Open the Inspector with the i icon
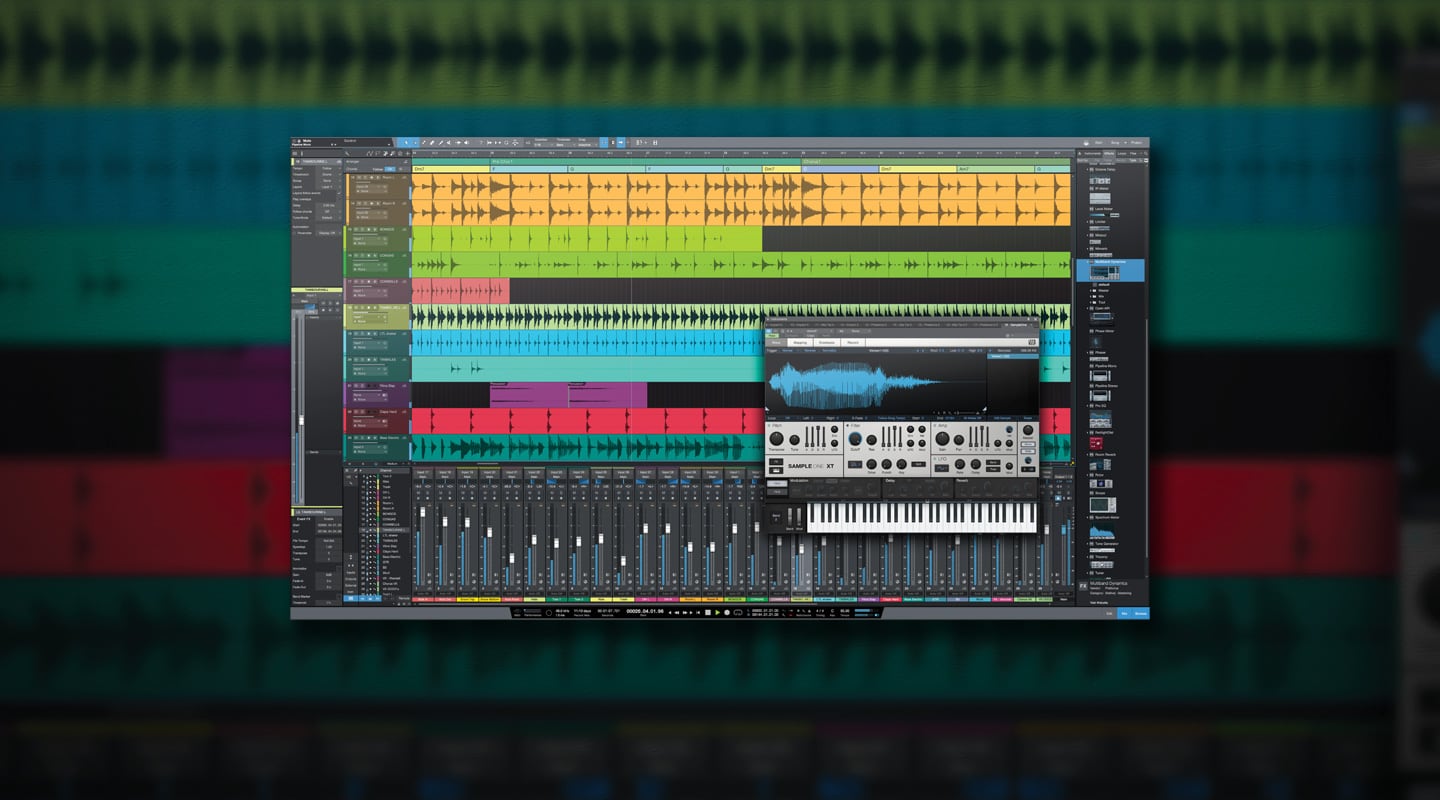 (302, 154)
